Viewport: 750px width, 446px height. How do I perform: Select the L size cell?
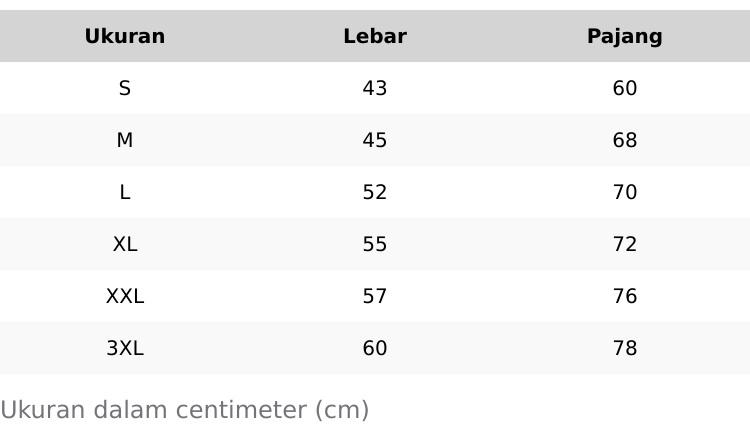125,192
